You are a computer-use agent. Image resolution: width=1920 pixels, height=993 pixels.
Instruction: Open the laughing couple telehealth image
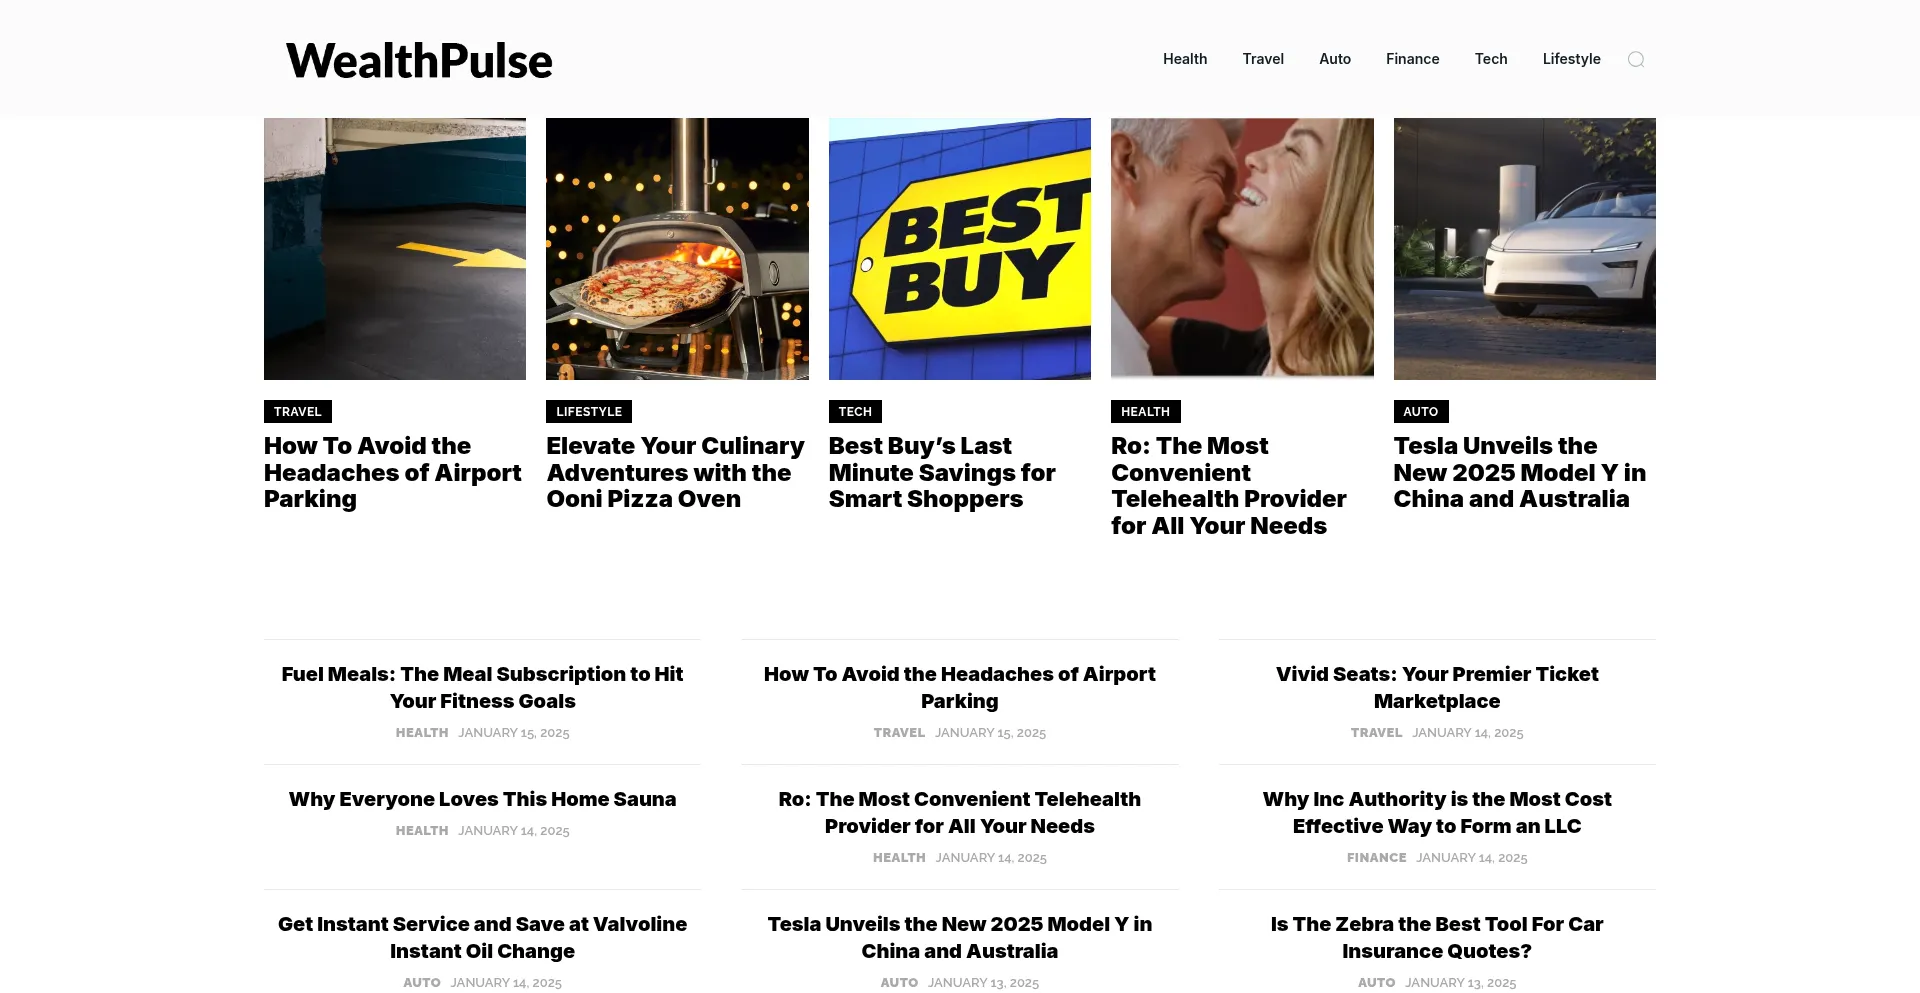tap(1241, 249)
